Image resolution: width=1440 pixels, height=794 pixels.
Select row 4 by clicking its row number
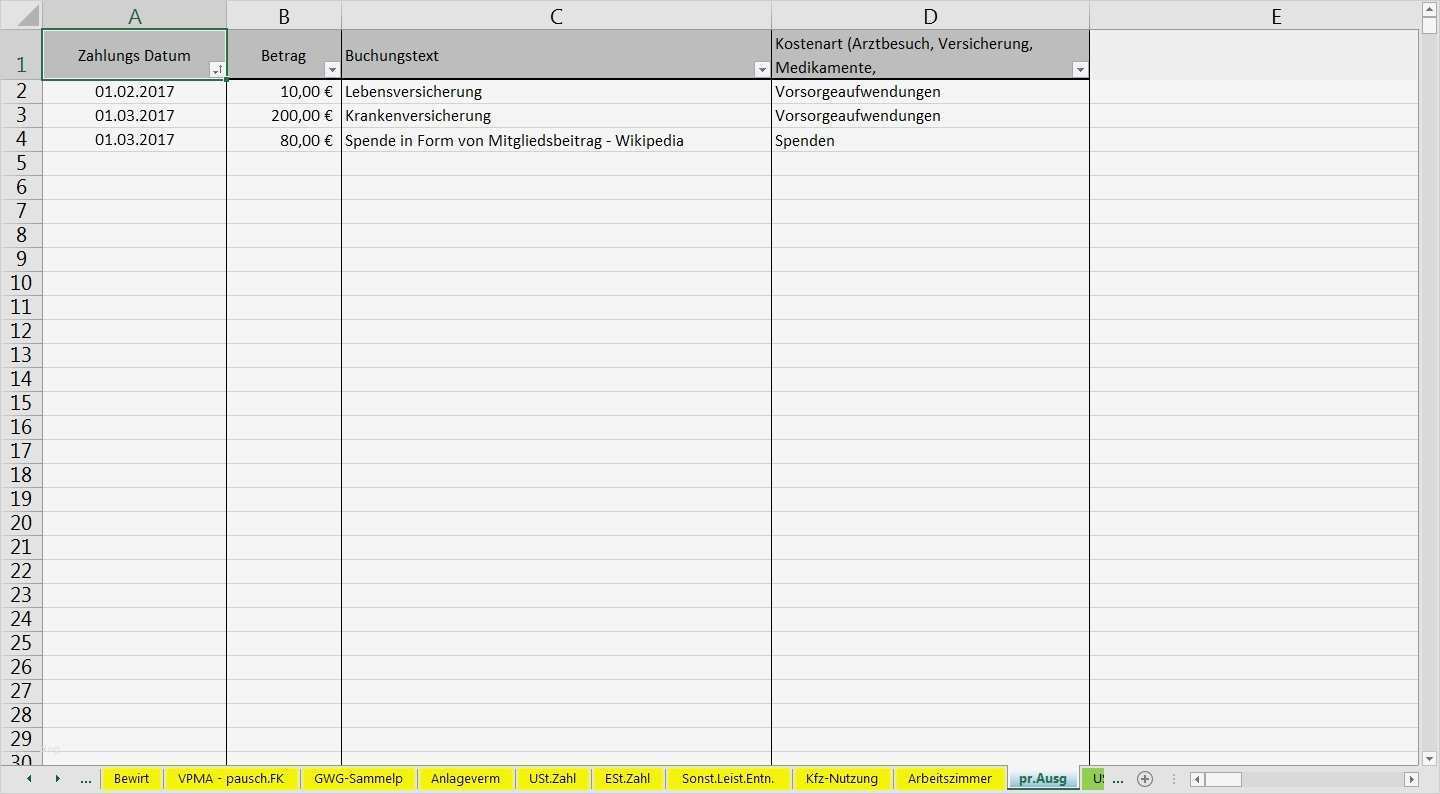[21, 139]
